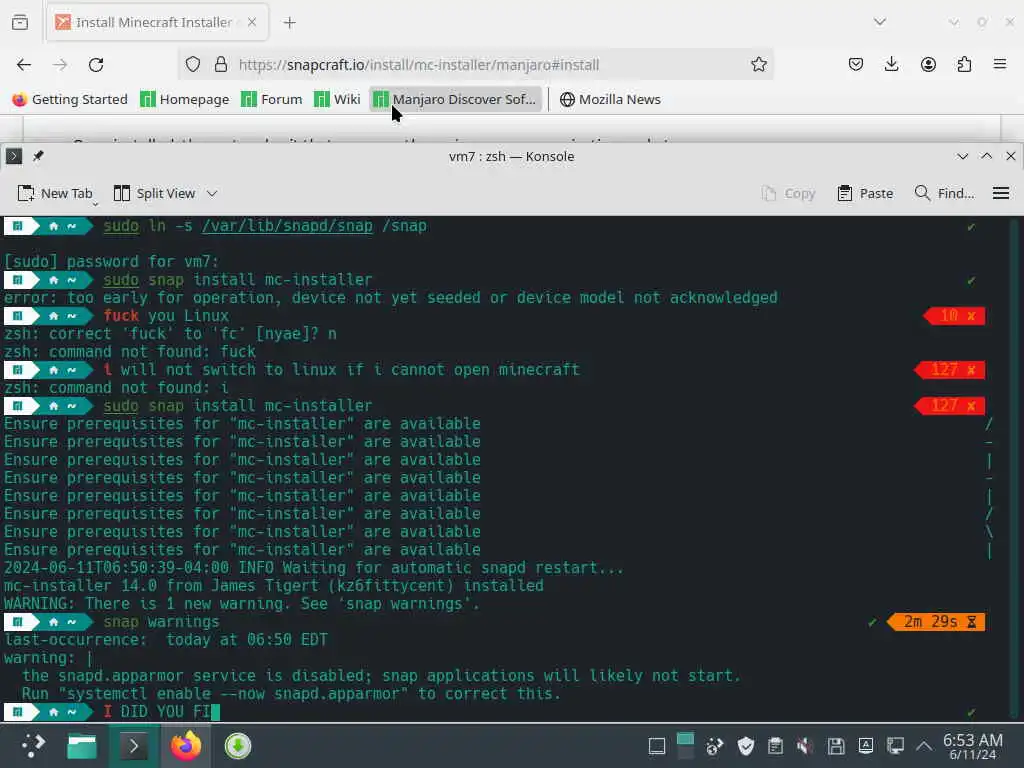Open tracking protection shield in address bar
This screenshot has width=1024, height=768.
(193, 64)
